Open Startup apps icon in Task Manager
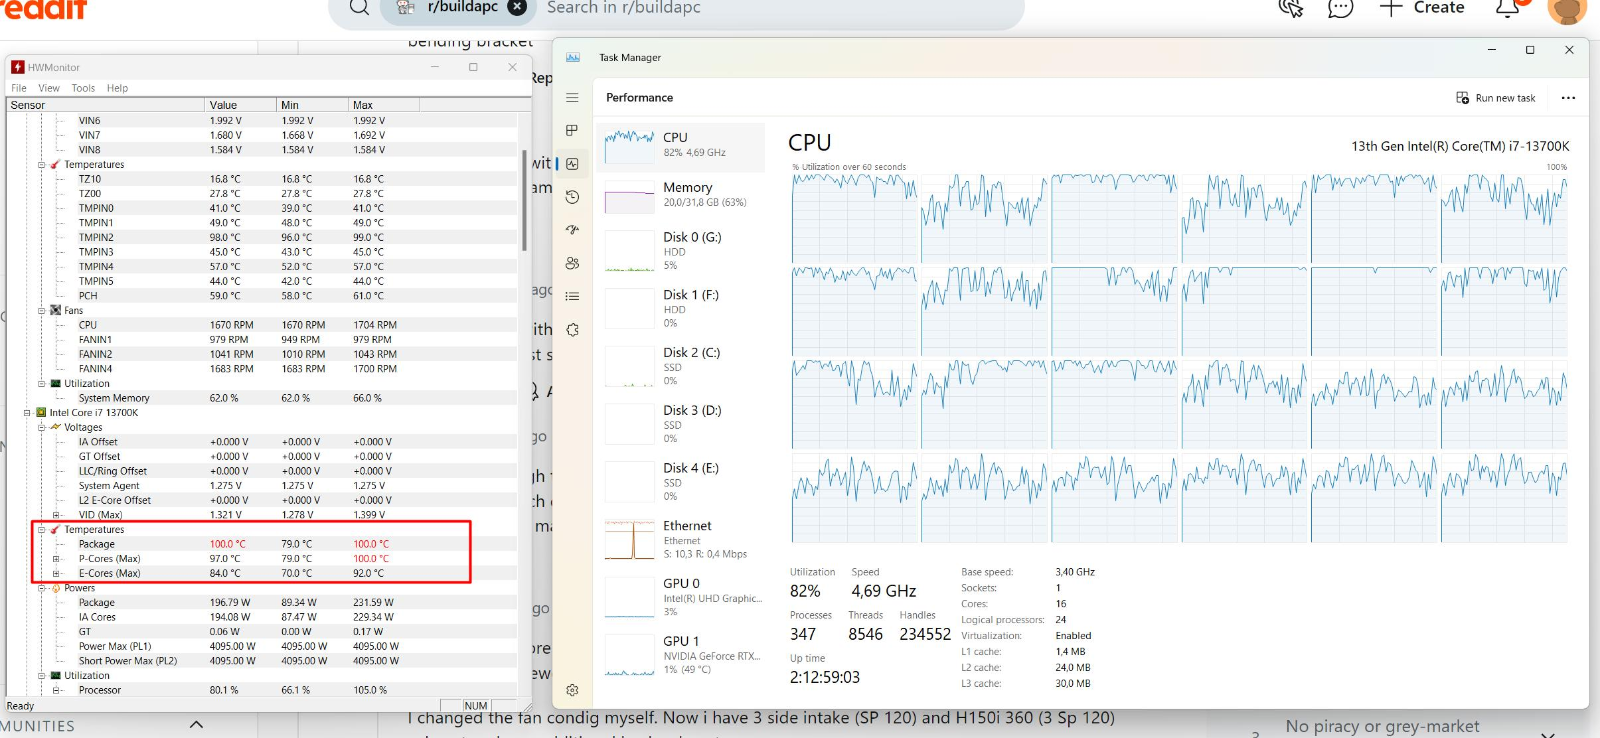 point(572,230)
